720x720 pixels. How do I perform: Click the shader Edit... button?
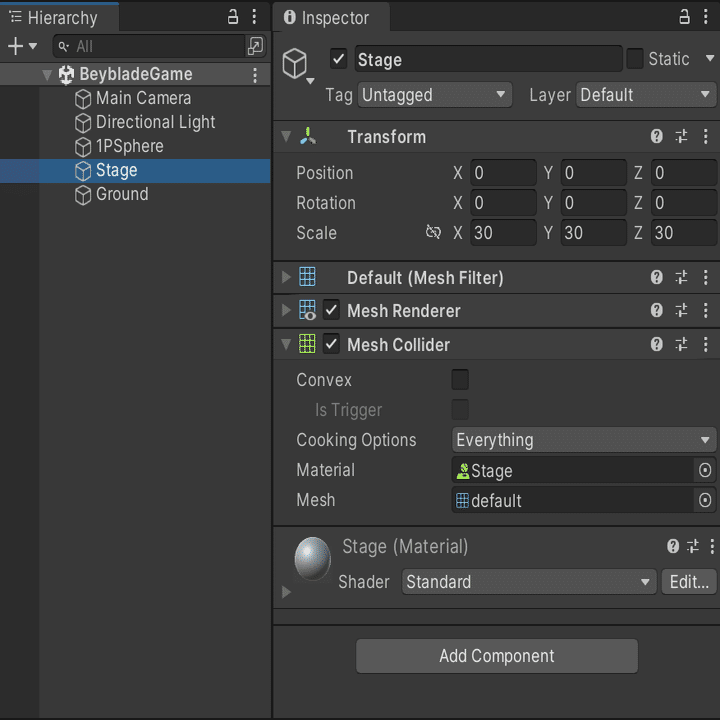[688, 582]
